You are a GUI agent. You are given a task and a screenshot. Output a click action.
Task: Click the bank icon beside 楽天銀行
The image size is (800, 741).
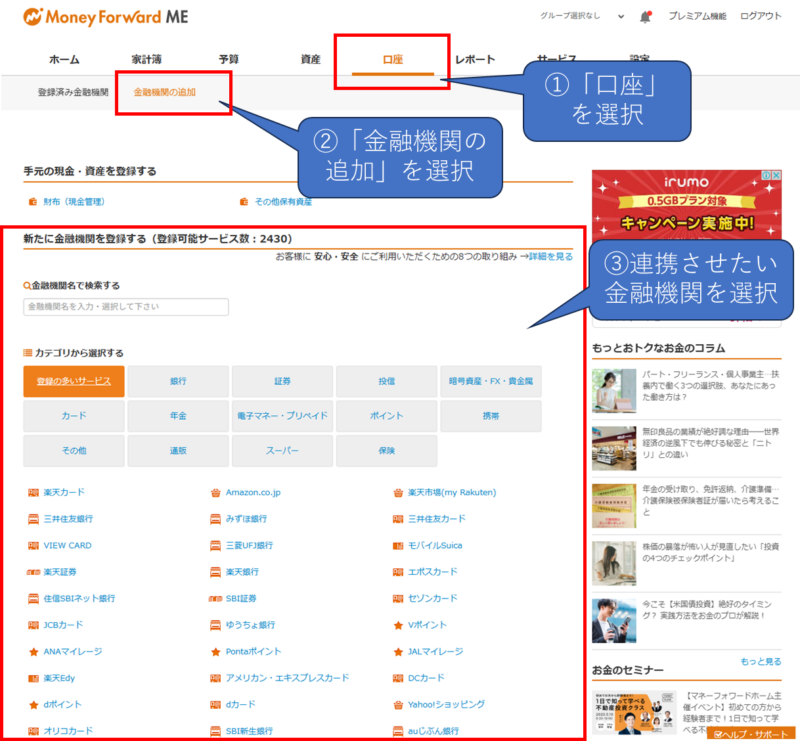point(215,572)
